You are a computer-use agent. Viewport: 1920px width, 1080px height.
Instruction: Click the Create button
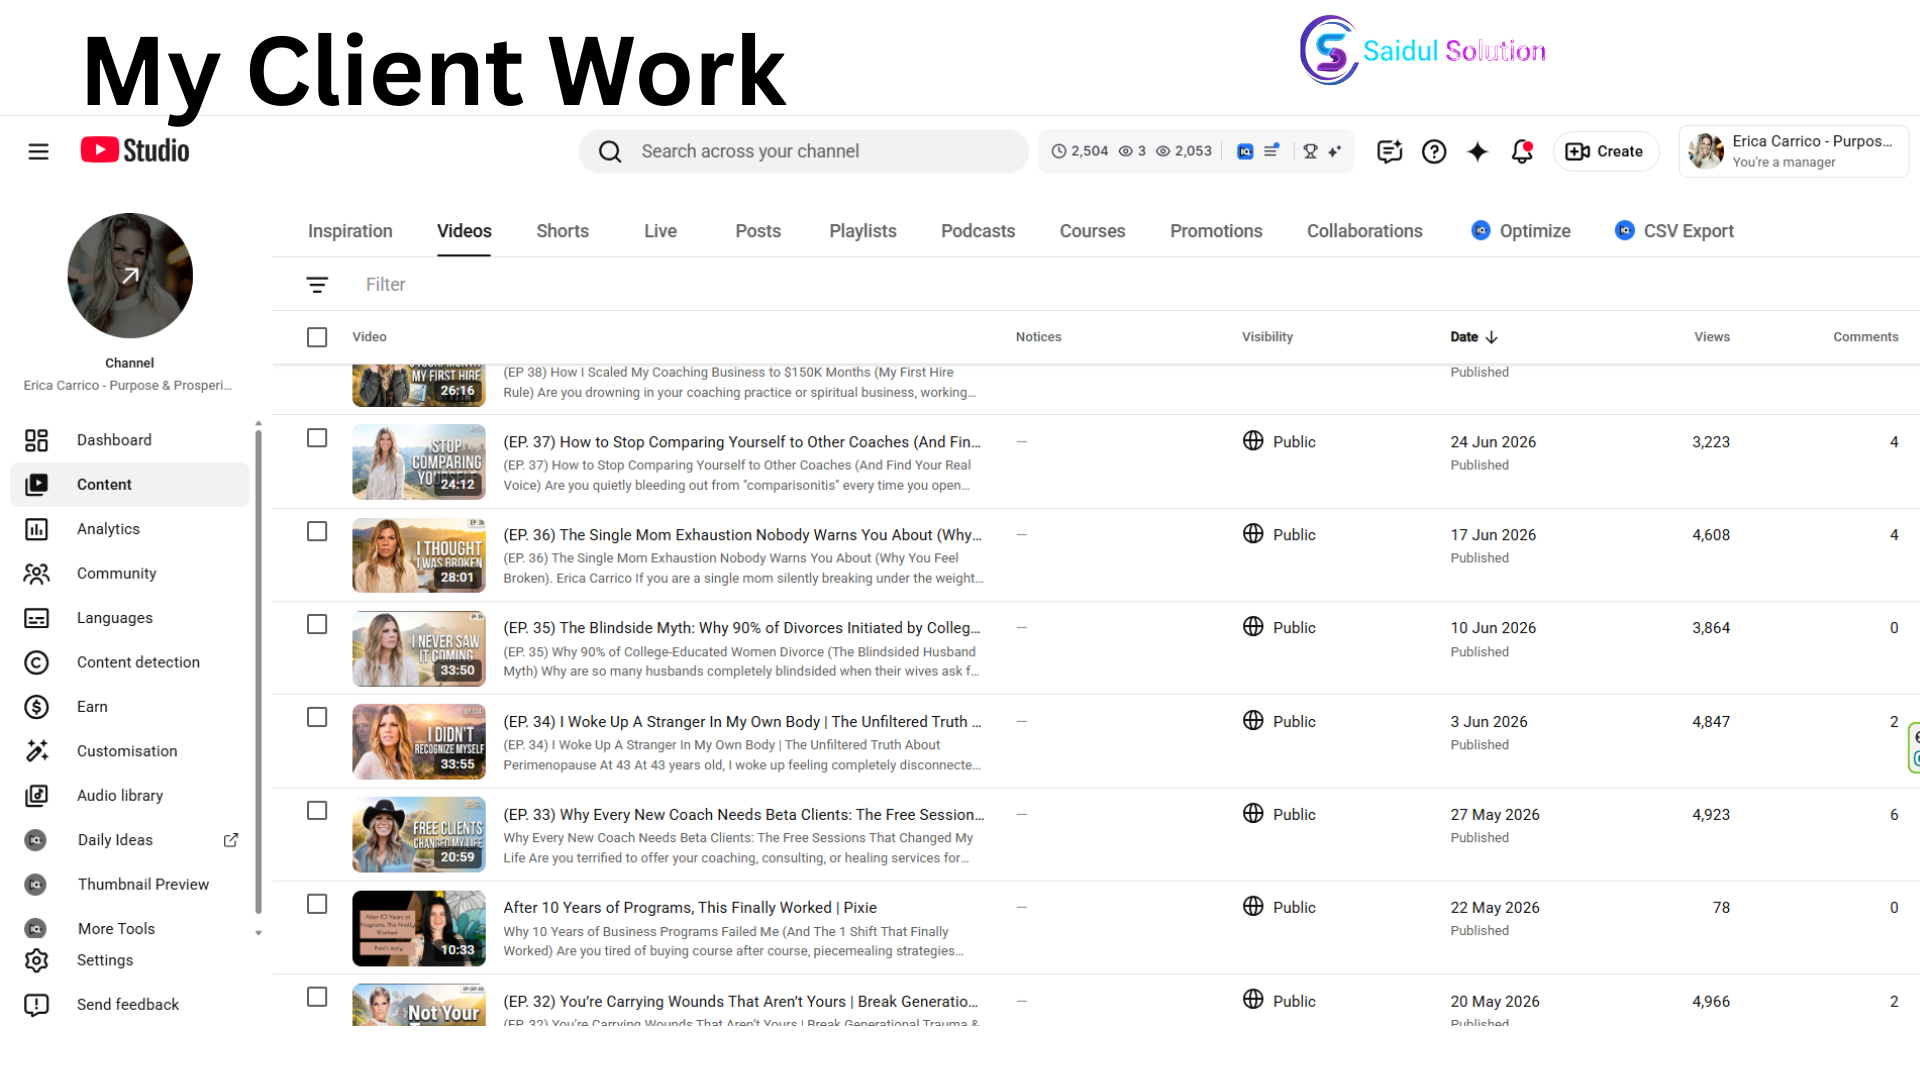pos(1605,152)
